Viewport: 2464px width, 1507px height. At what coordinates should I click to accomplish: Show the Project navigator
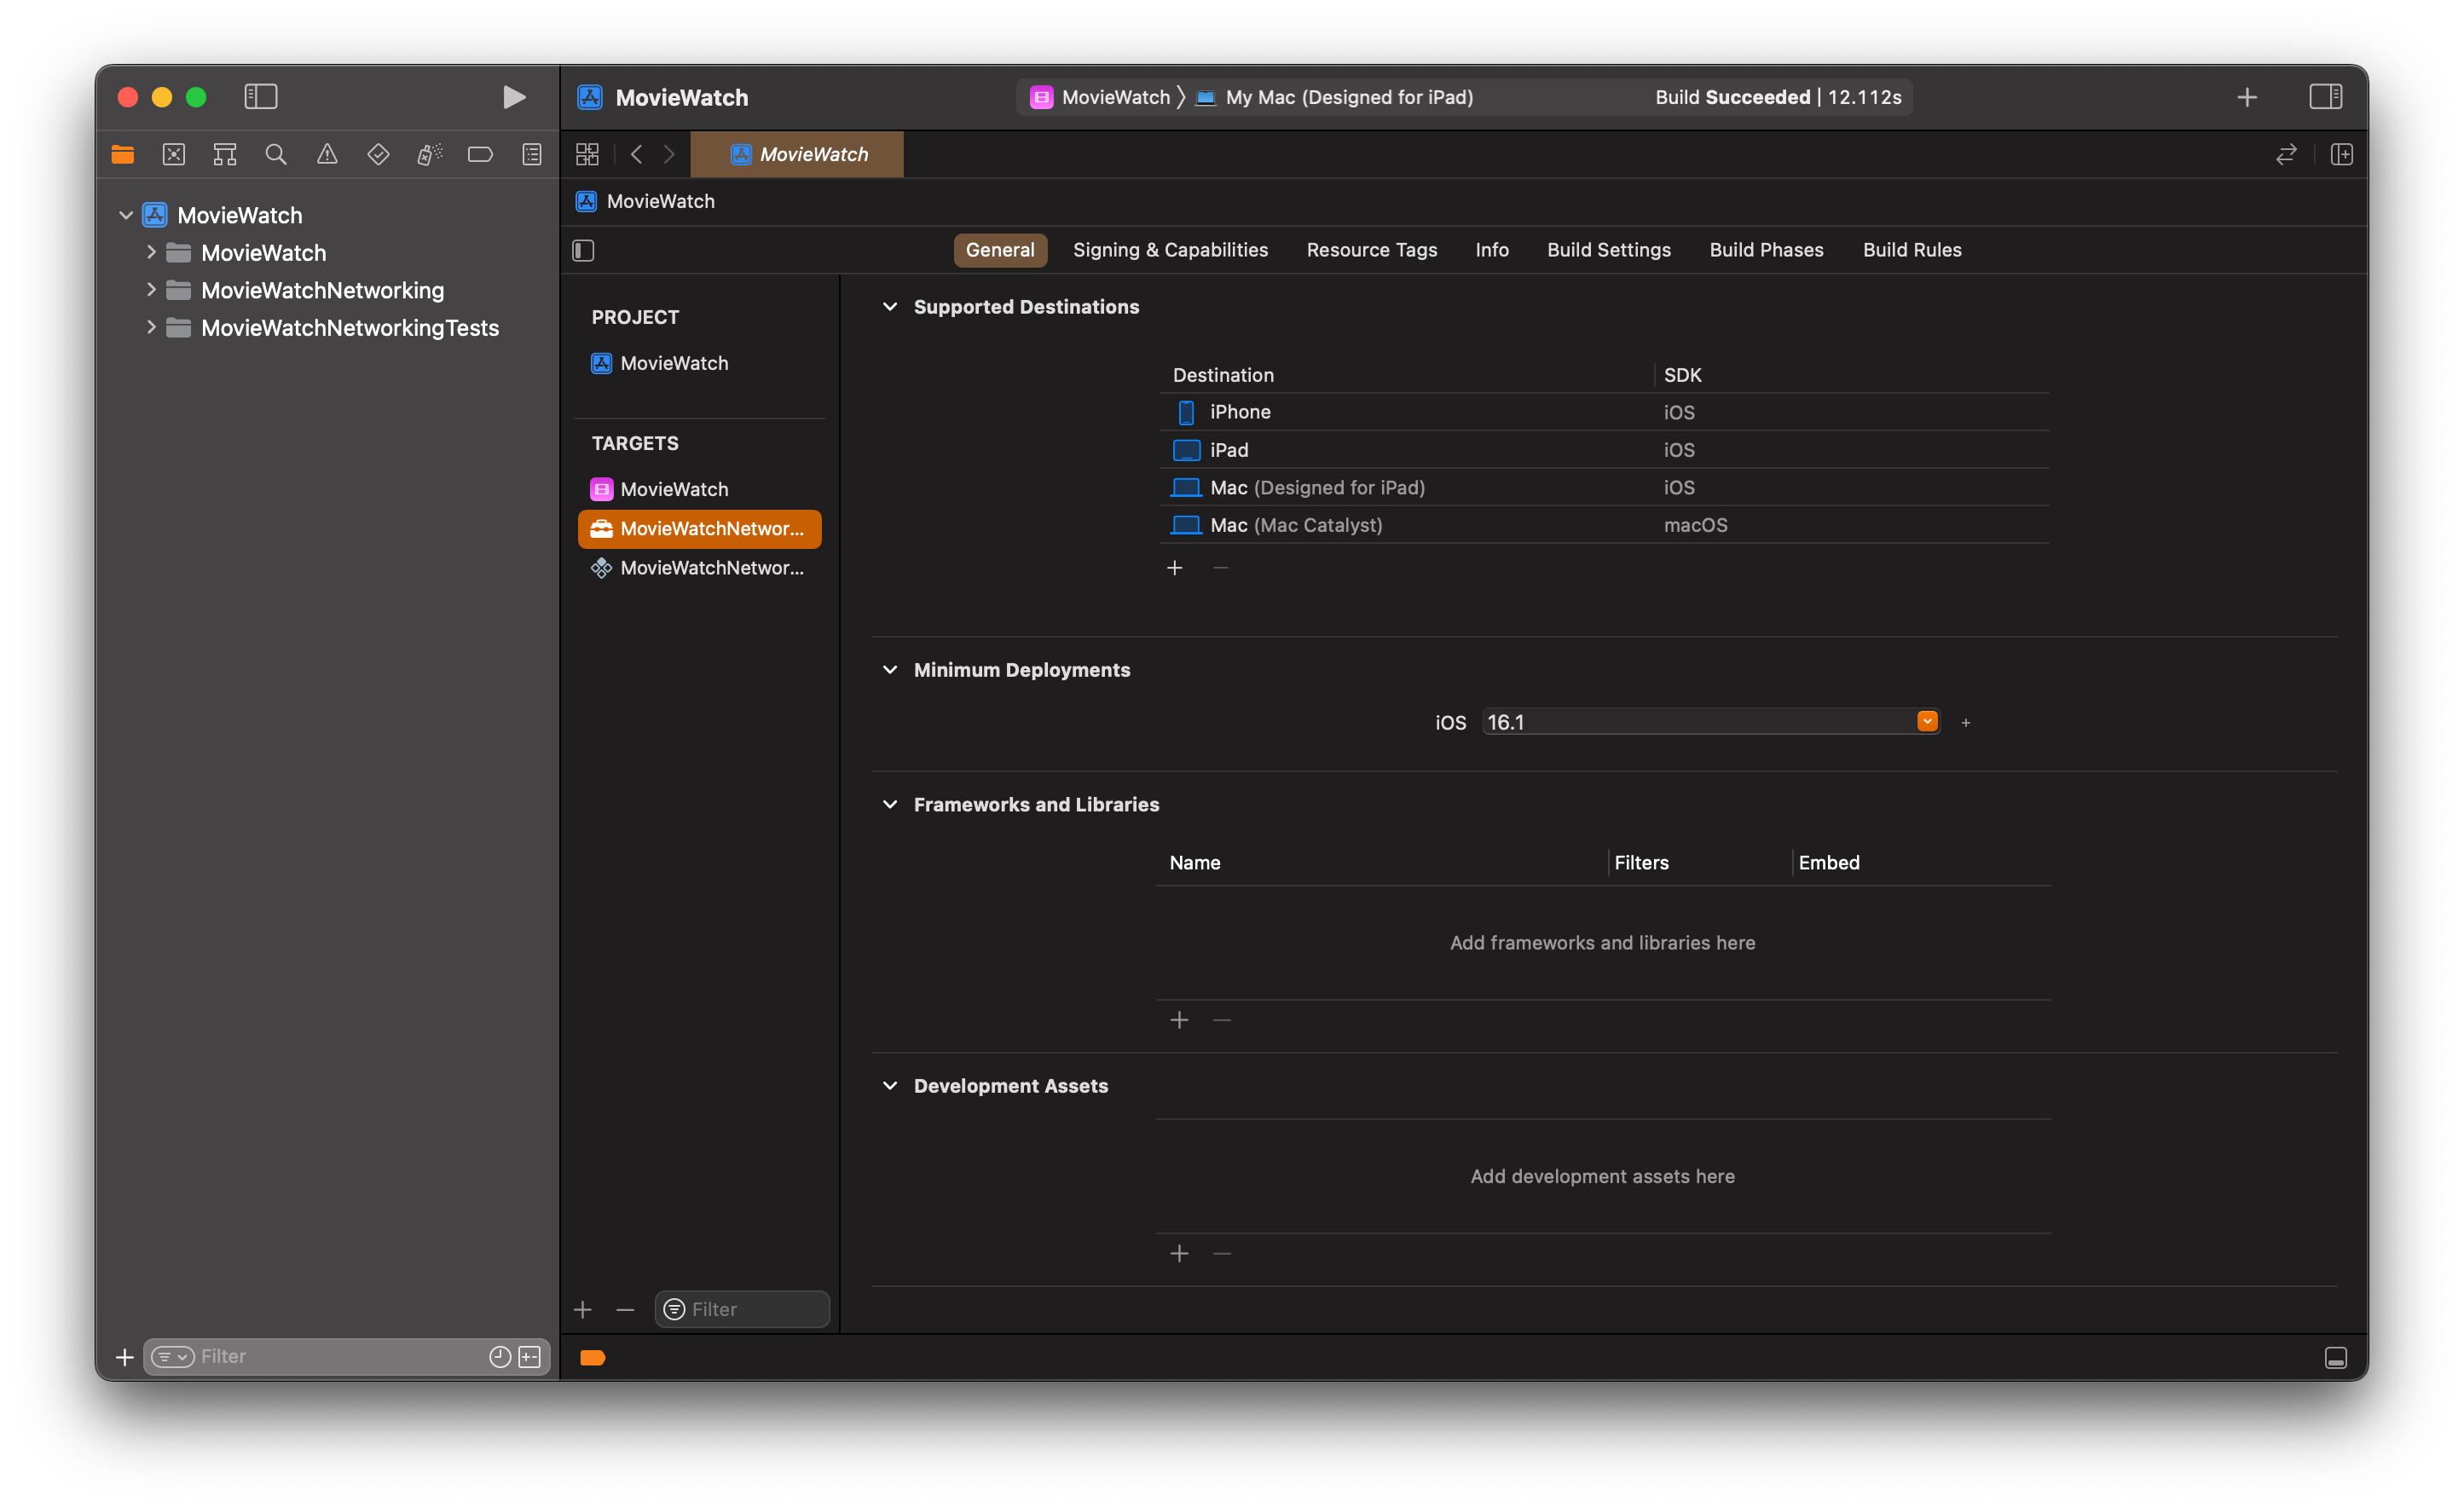point(123,154)
